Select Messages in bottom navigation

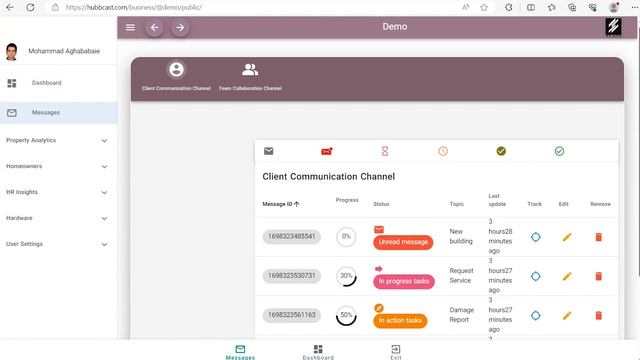coord(240,352)
